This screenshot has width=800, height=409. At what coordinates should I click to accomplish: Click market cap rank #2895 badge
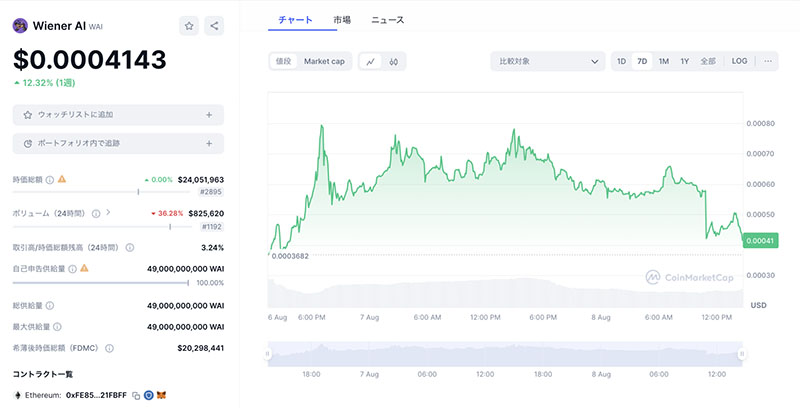pyautogui.click(x=211, y=192)
